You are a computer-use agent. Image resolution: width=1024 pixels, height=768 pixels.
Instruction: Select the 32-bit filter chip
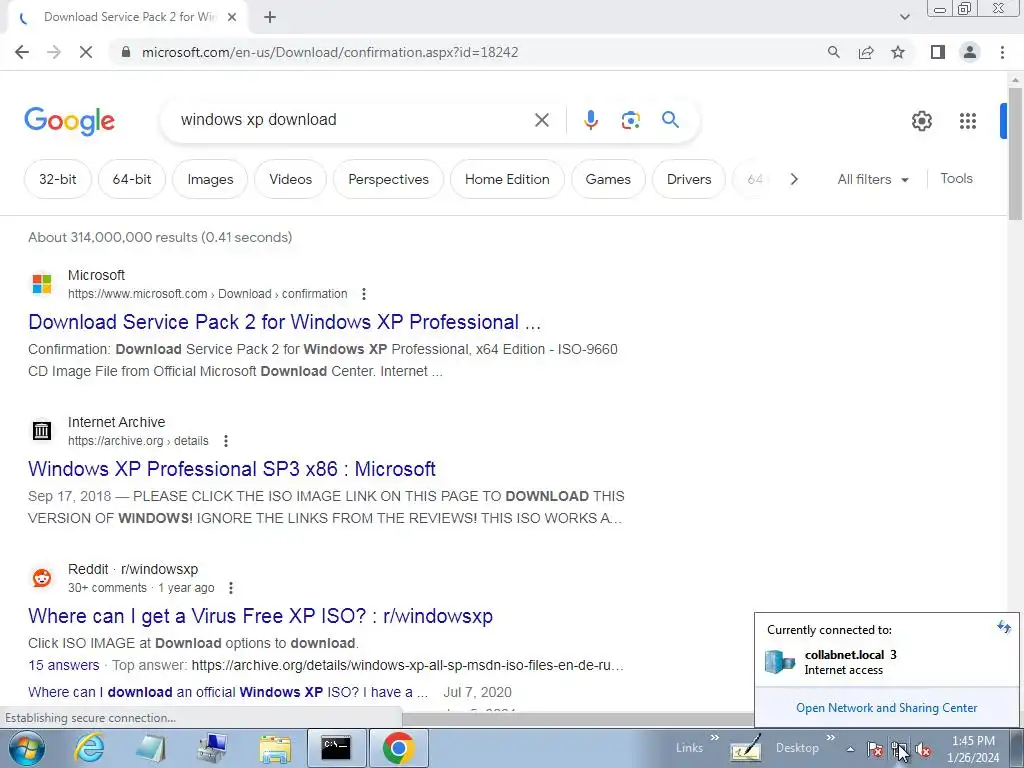pyautogui.click(x=57, y=179)
